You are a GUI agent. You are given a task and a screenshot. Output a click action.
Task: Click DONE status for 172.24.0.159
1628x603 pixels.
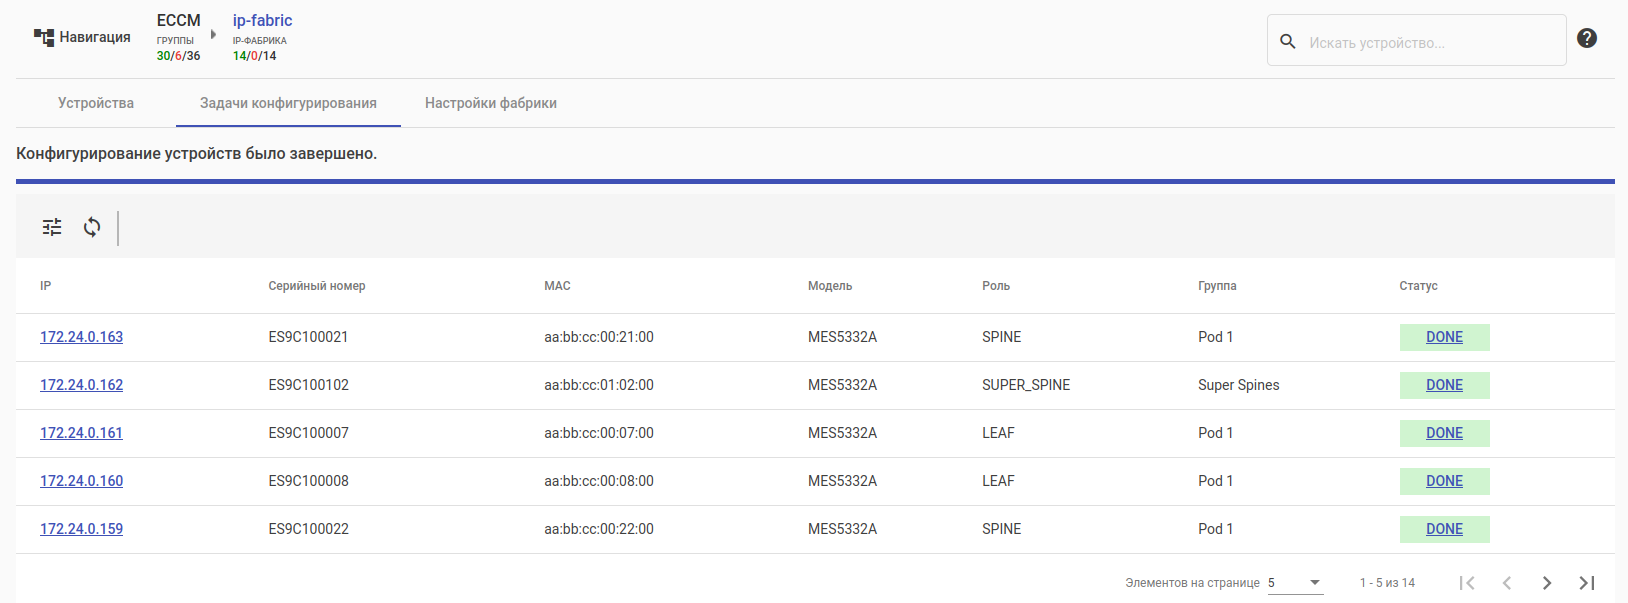1444,529
